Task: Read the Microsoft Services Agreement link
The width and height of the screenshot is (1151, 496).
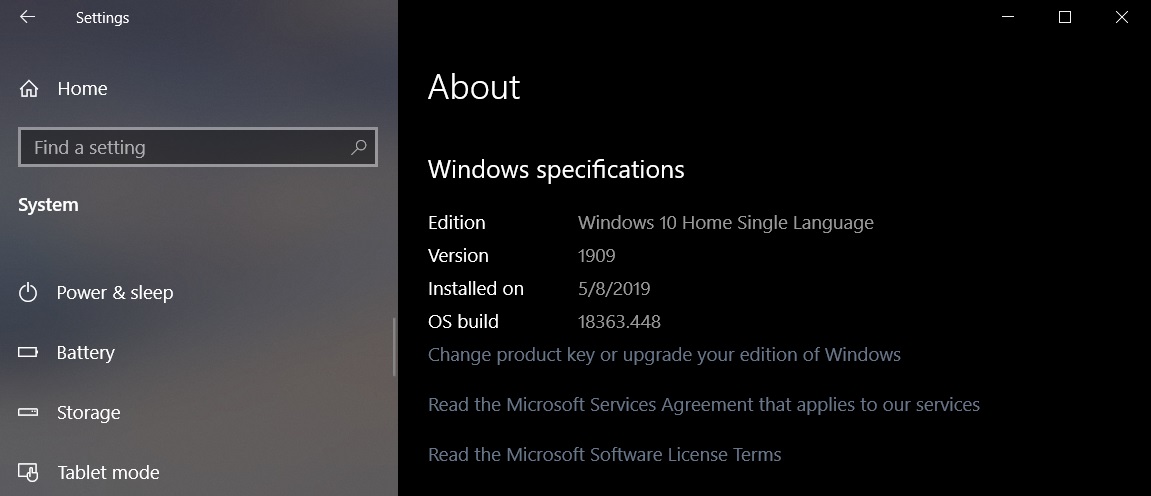Action: (x=704, y=405)
